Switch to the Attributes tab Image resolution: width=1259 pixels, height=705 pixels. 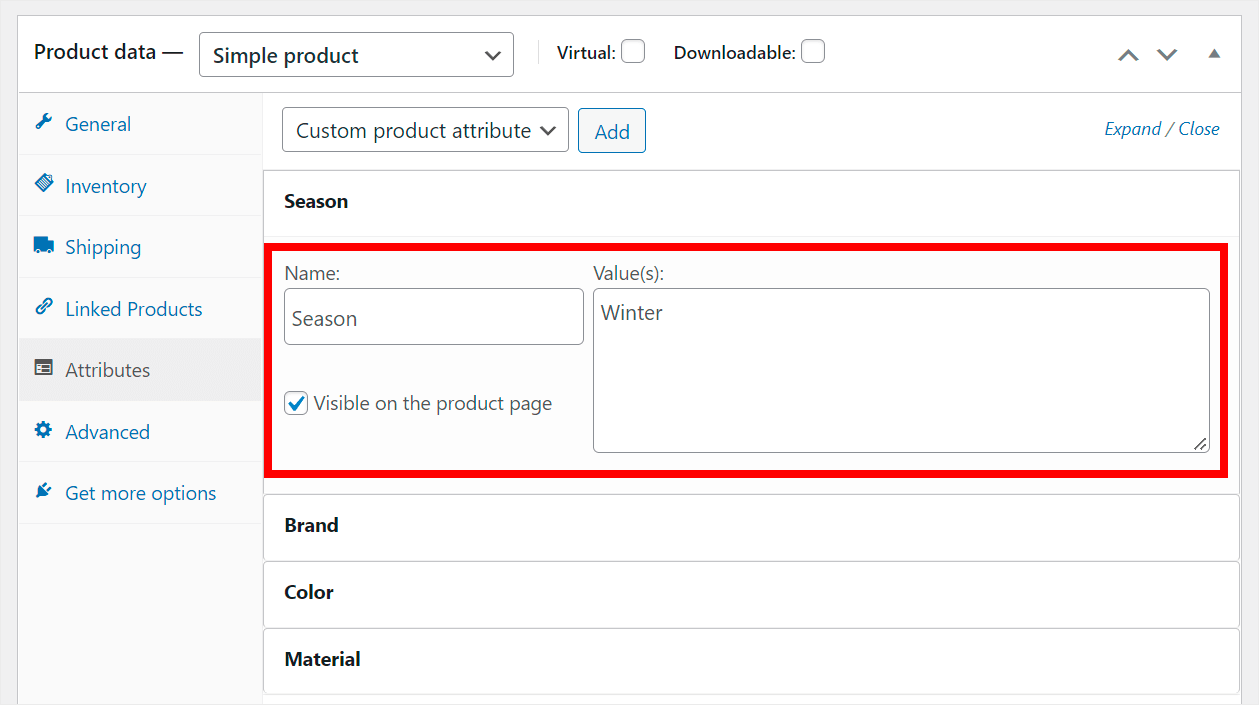[x=107, y=369]
